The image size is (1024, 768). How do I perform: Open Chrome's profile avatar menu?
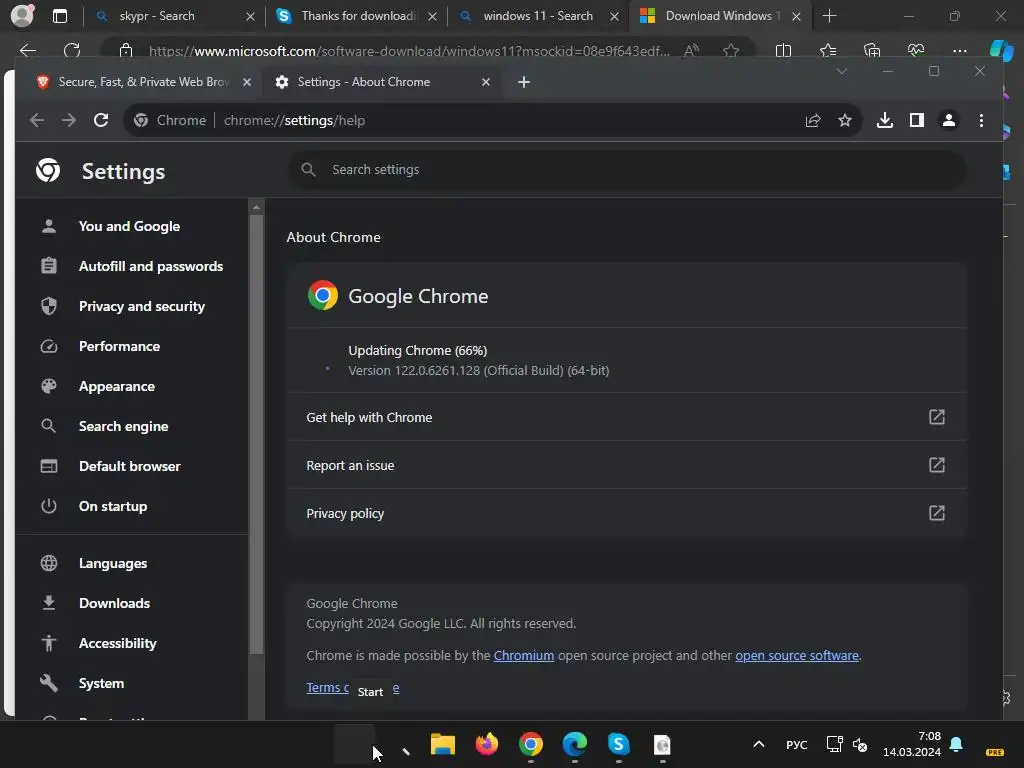pos(948,120)
